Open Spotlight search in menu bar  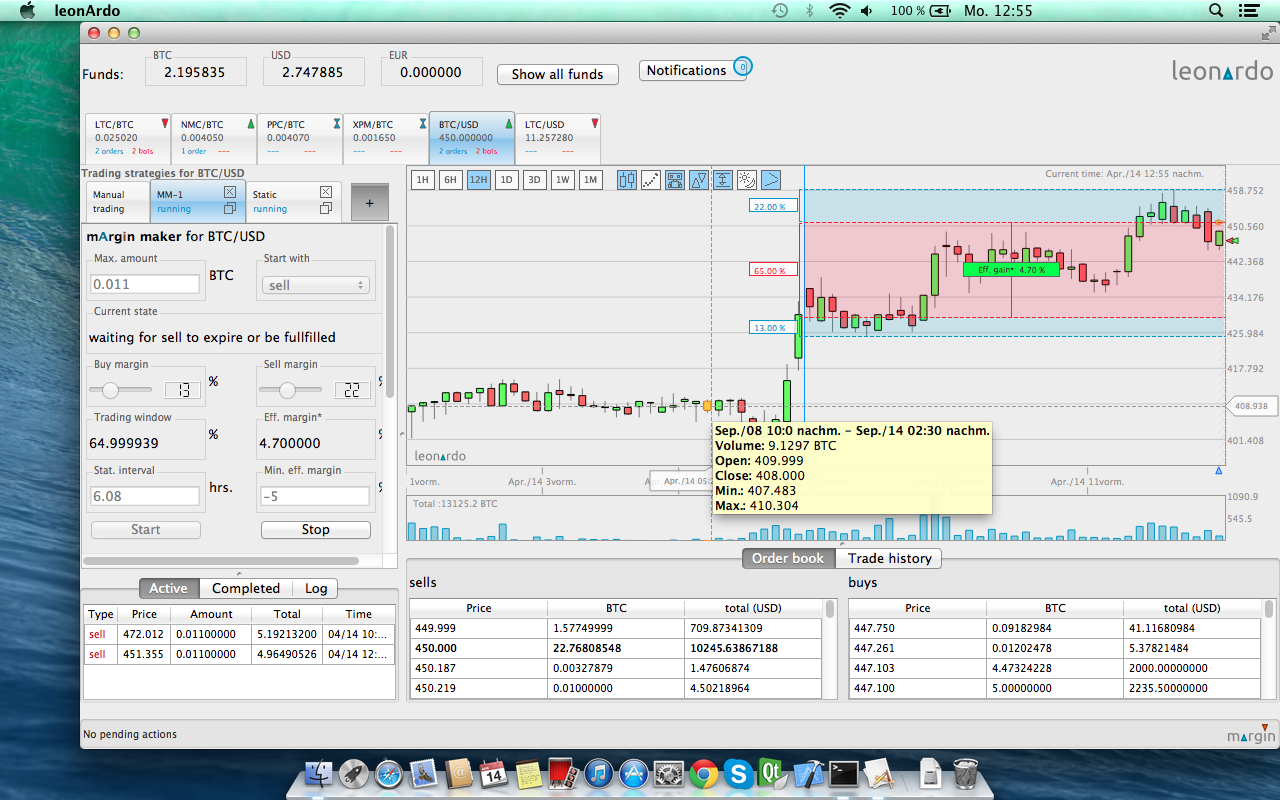click(1216, 11)
